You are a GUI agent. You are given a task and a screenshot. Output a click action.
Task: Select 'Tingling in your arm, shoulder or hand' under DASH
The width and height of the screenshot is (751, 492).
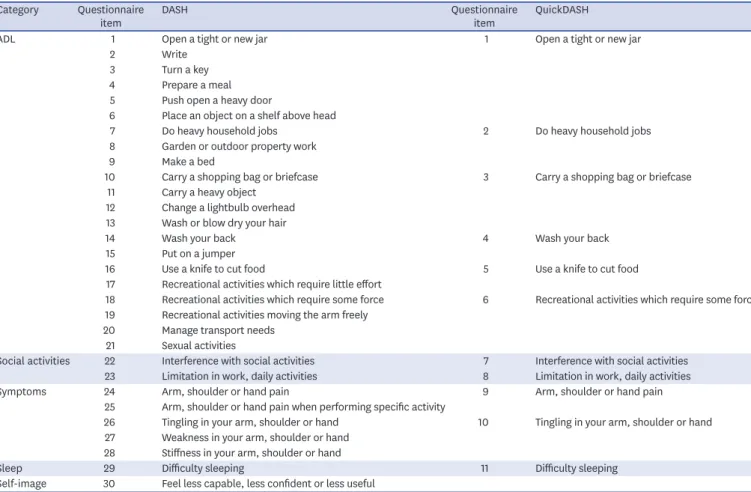[x=250, y=422]
